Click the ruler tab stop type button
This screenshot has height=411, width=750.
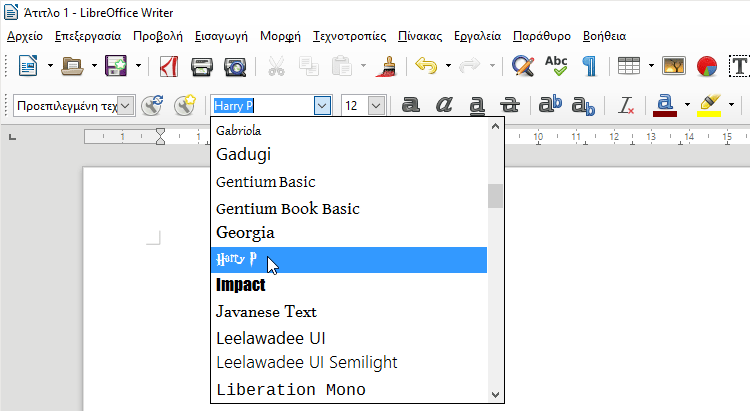tap(12, 138)
